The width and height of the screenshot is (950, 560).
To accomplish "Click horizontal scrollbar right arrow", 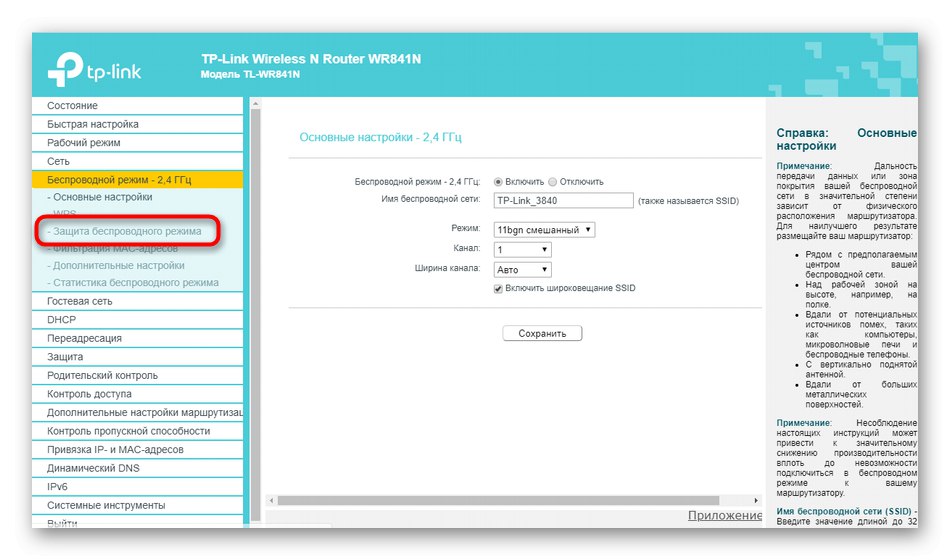I will tap(756, 501).
